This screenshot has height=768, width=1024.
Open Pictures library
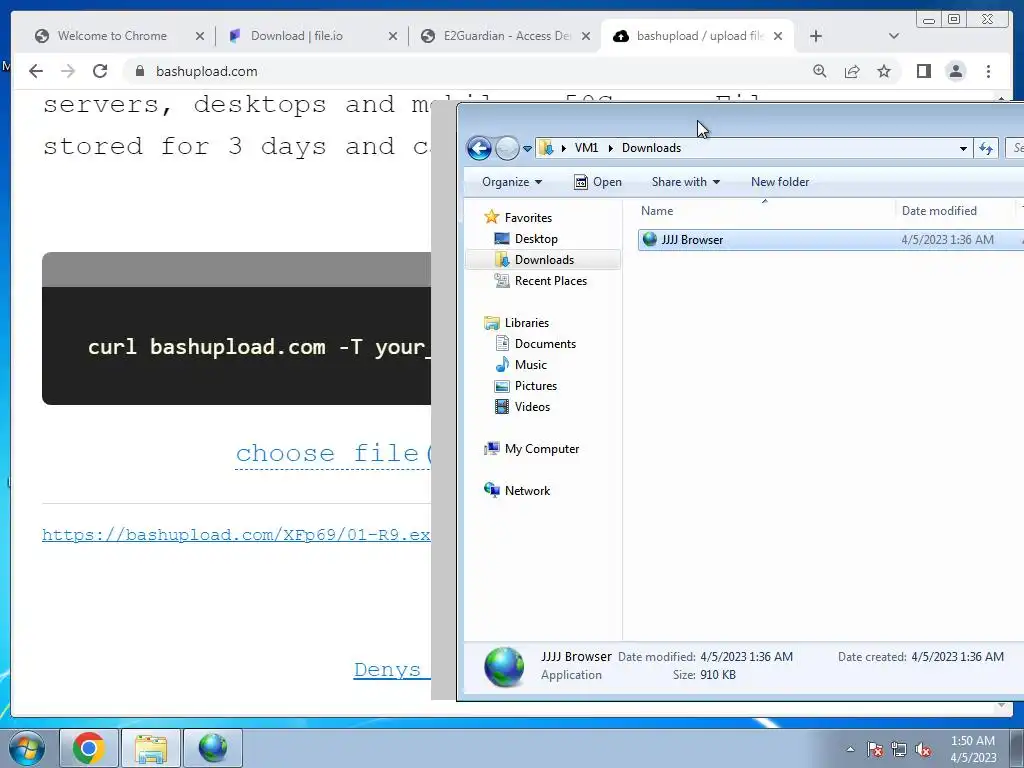(x=536, y=385)
